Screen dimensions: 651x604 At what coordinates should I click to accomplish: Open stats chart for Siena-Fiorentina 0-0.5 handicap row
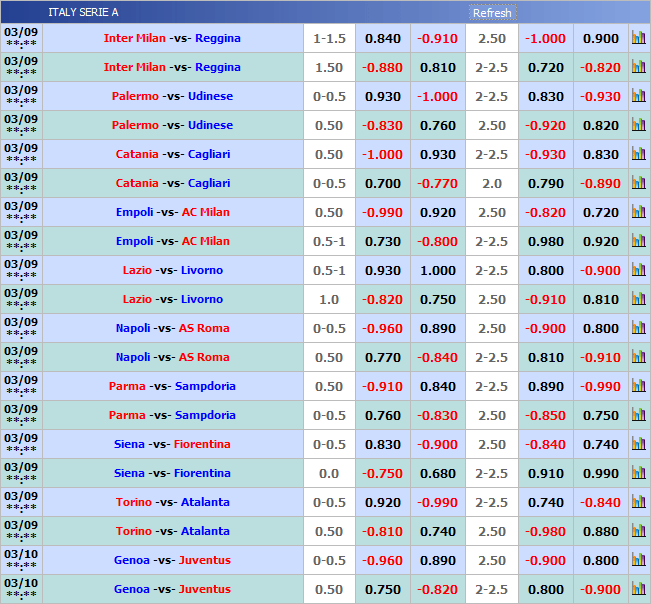pyautogui.click(x=639, y=444)
